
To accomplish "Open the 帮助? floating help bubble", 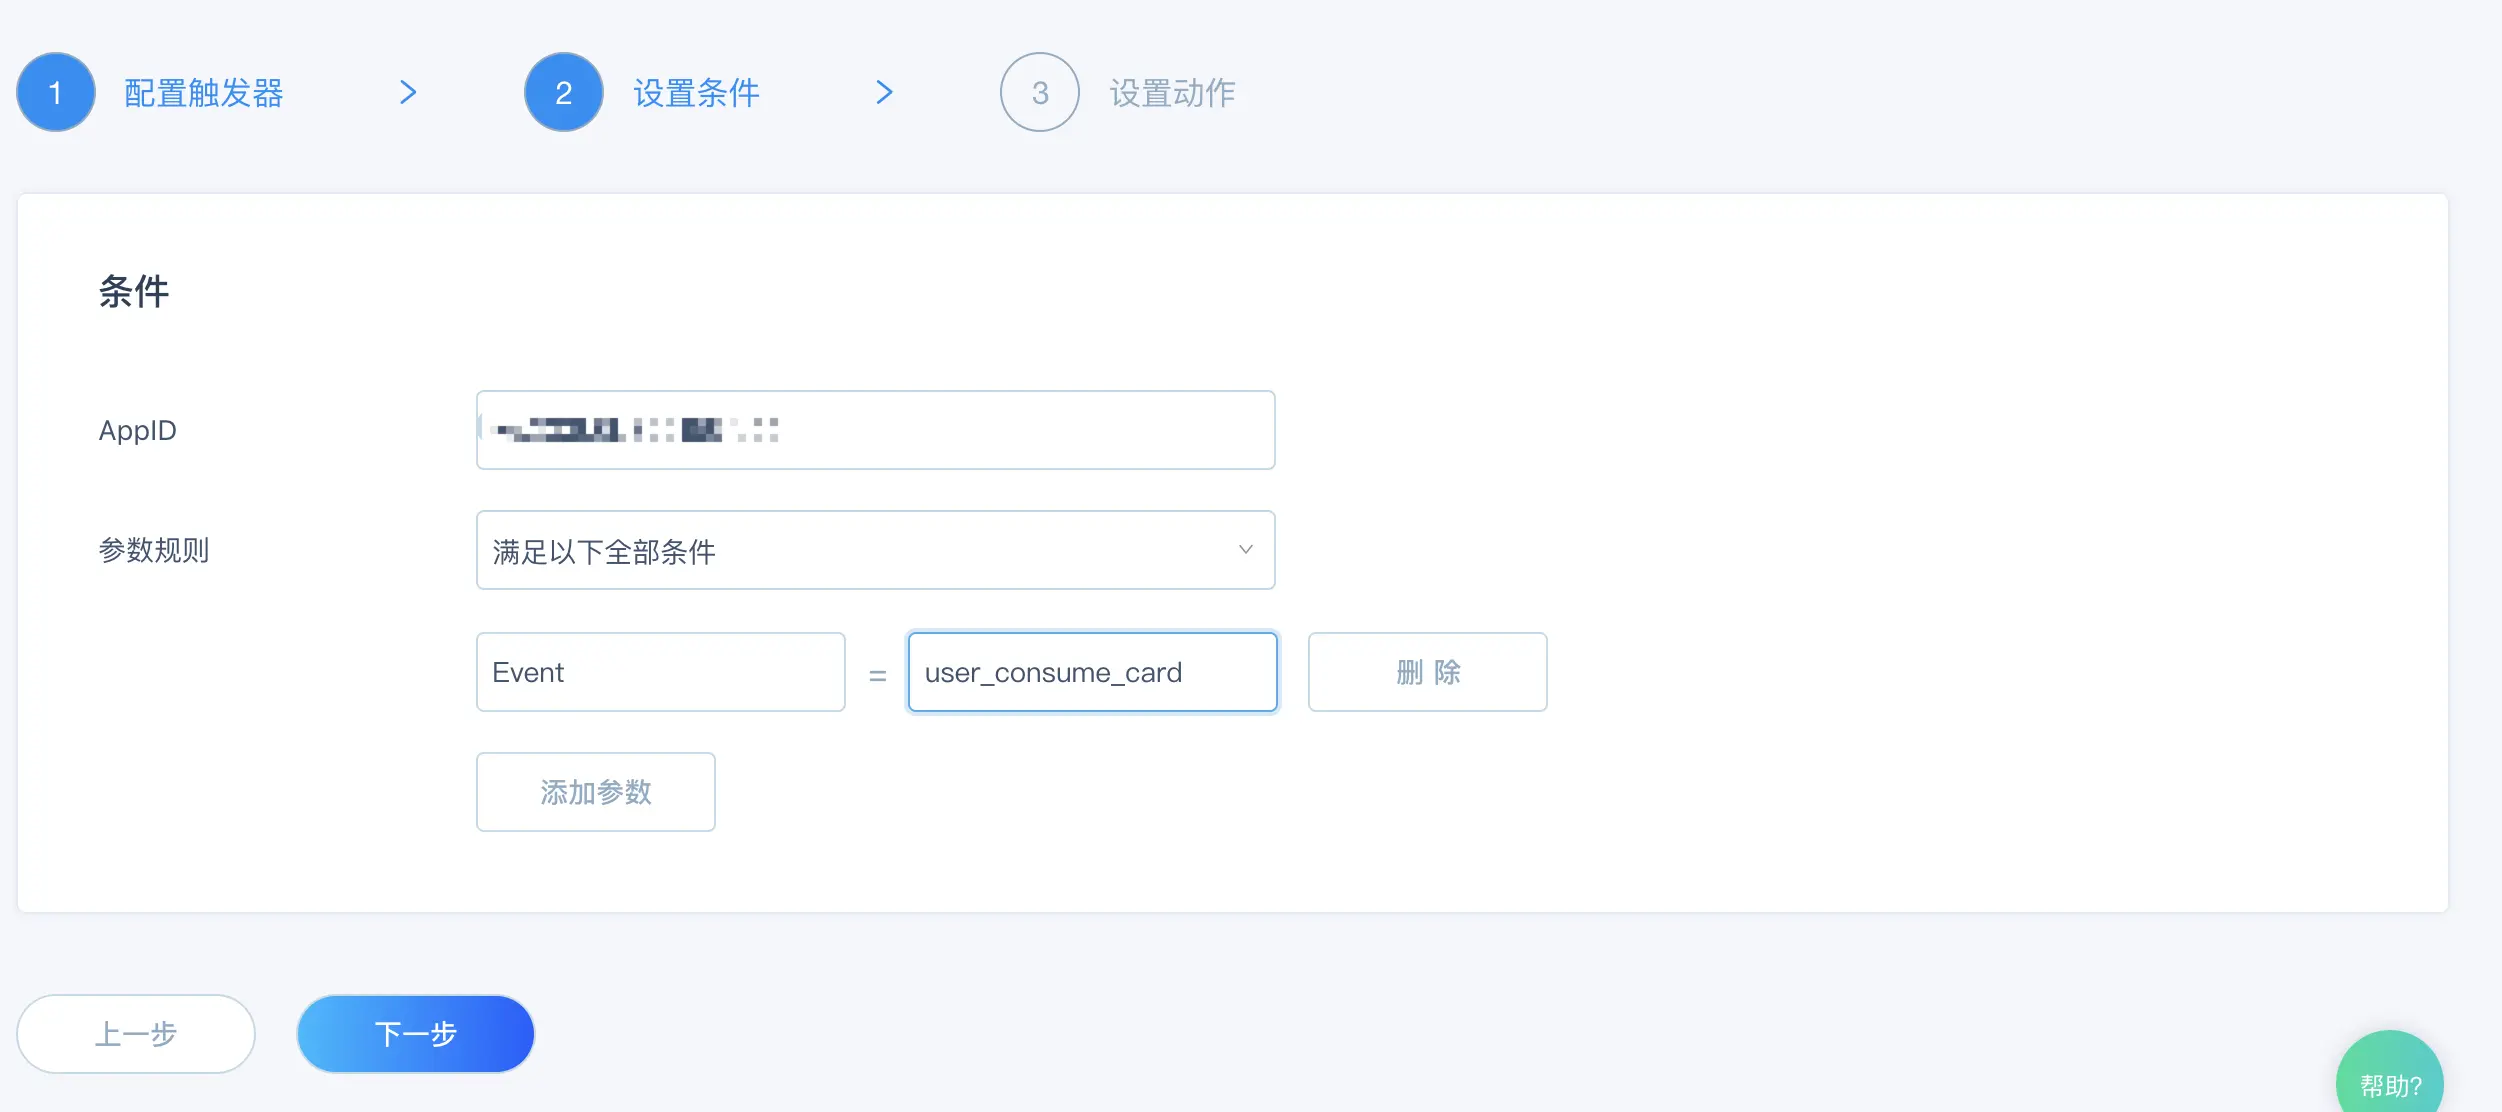I will (x=2389, y=1083).
